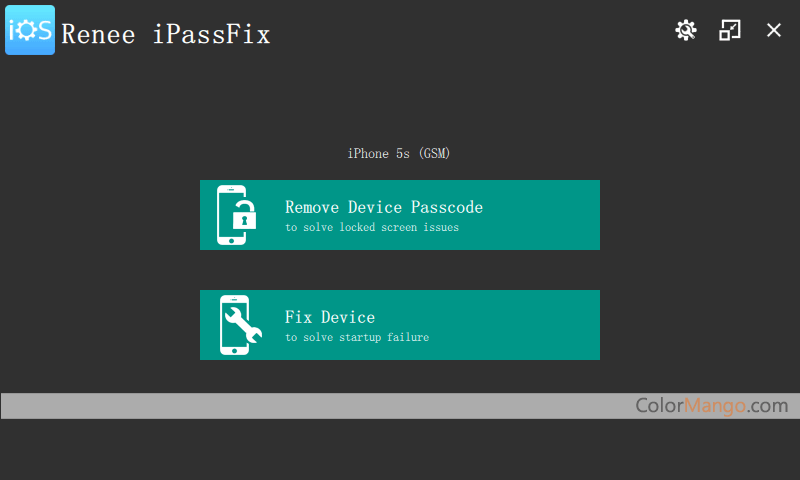Screen dimensions: 800x480
Task: Click the wrench graphic in Fix Device
Action: (243, 324)
